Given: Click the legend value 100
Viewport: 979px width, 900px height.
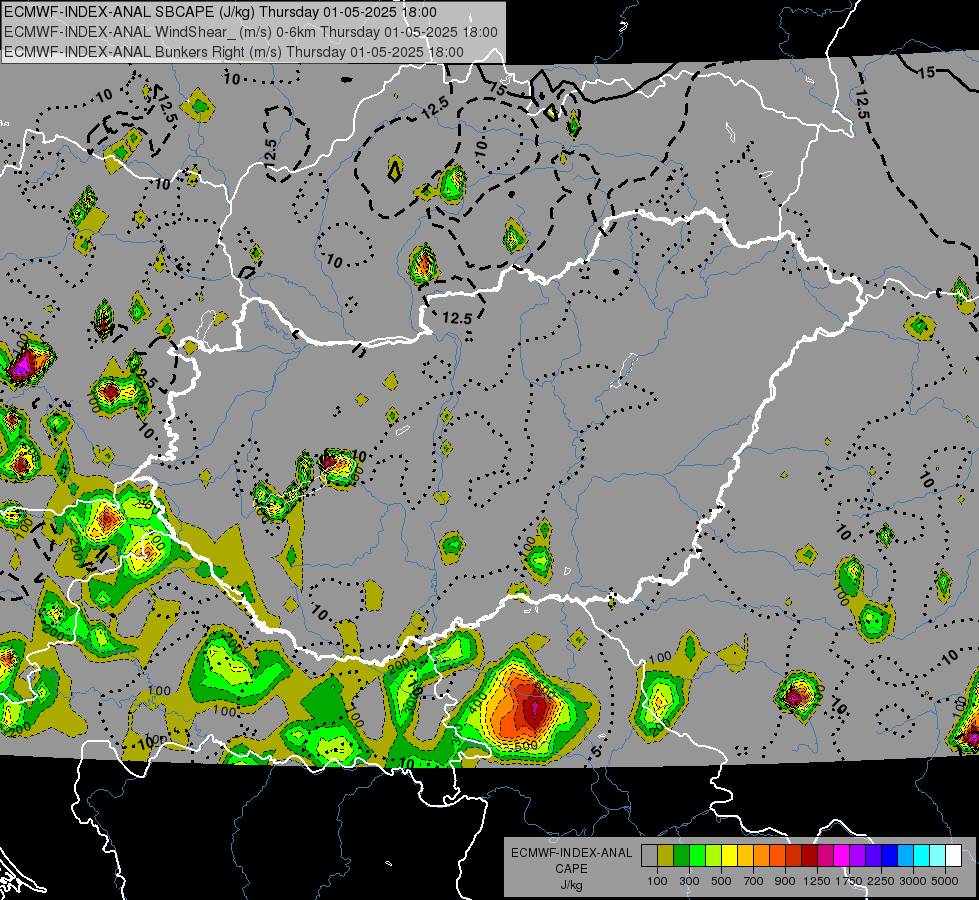Looking at the screenshot, I should click(x=657, y=881).
